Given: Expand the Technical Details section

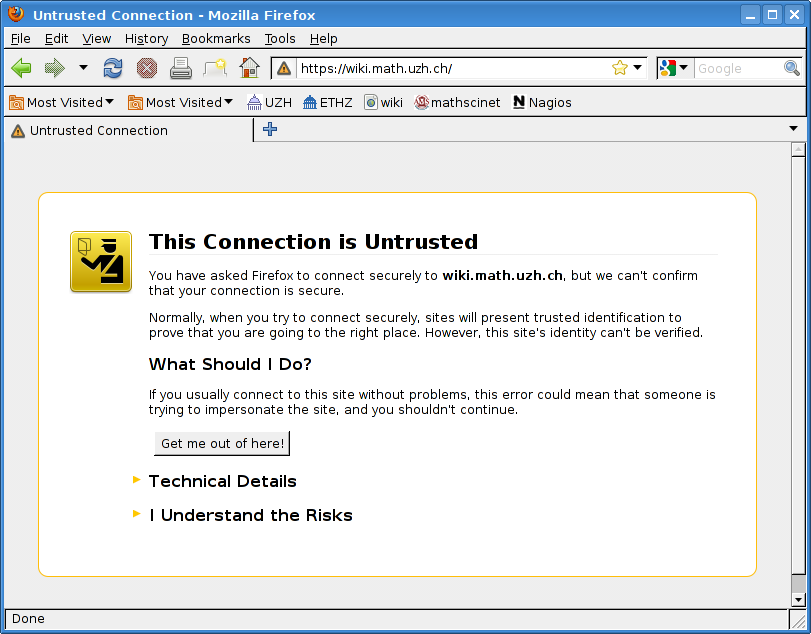Looking at the screenshot, I should point(222,481).
